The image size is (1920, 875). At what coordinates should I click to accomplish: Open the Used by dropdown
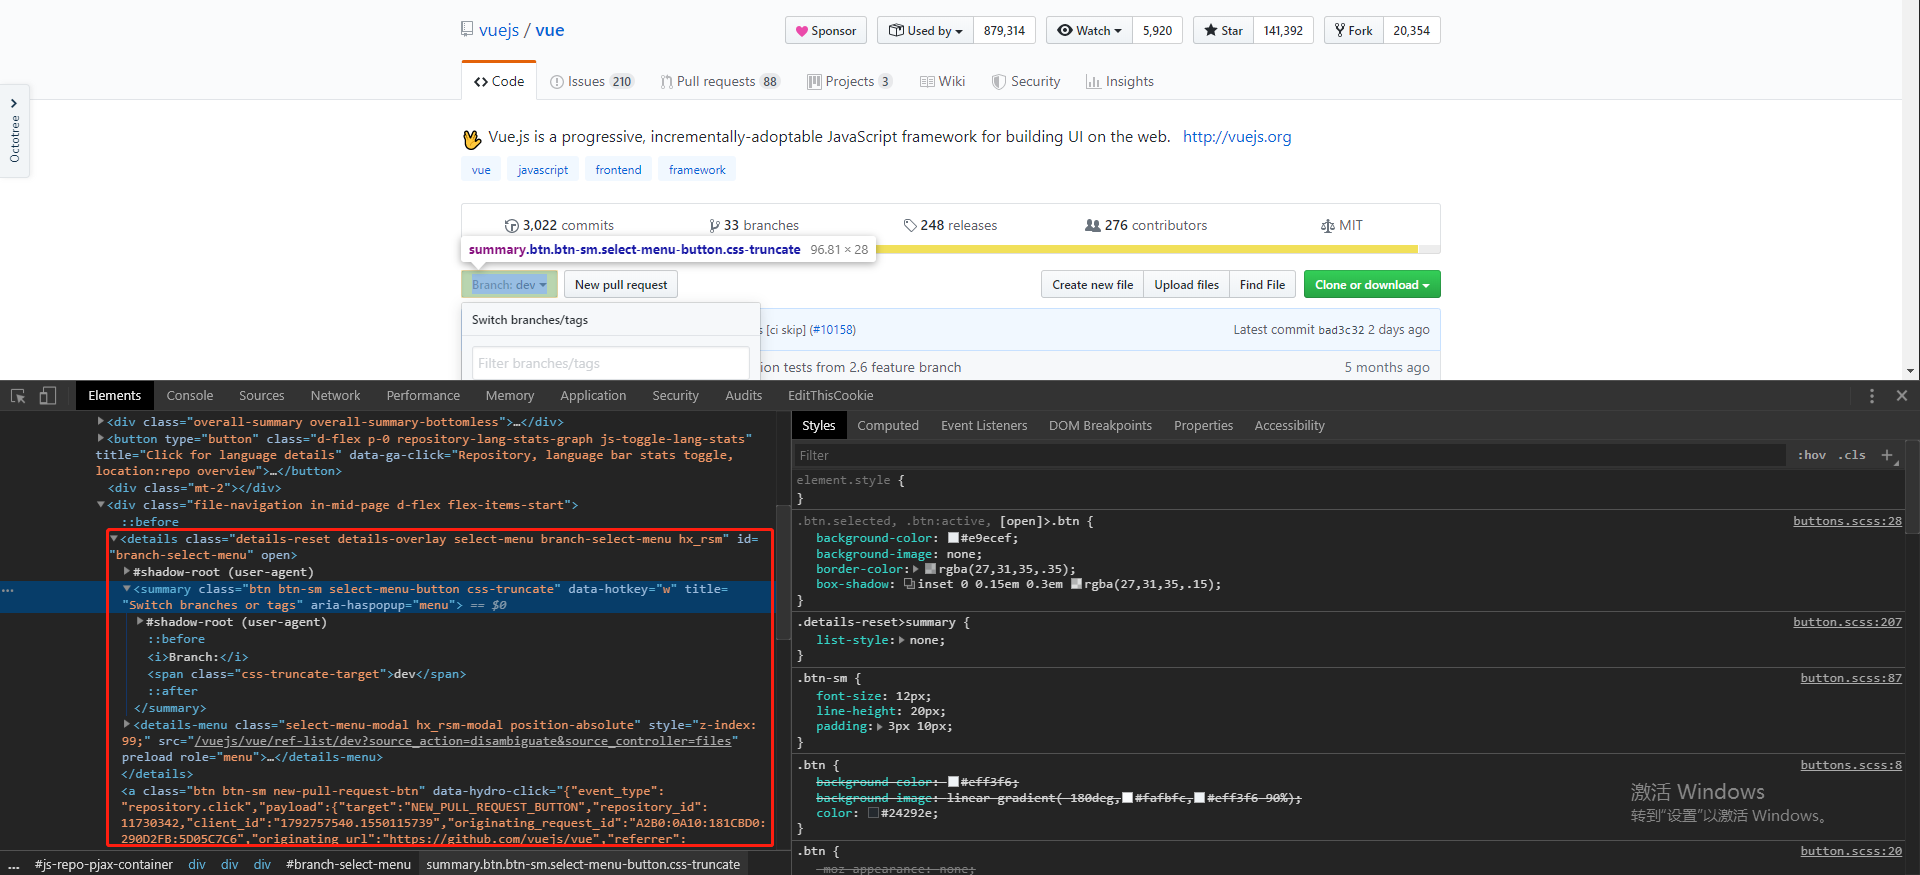(926, 30)
